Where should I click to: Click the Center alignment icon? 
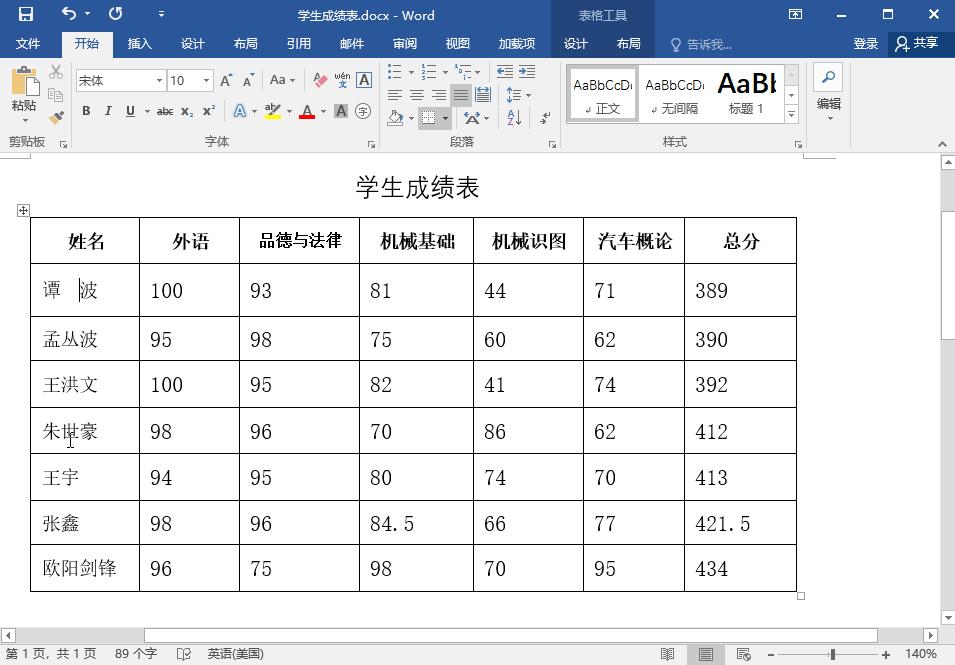point(417,95)
